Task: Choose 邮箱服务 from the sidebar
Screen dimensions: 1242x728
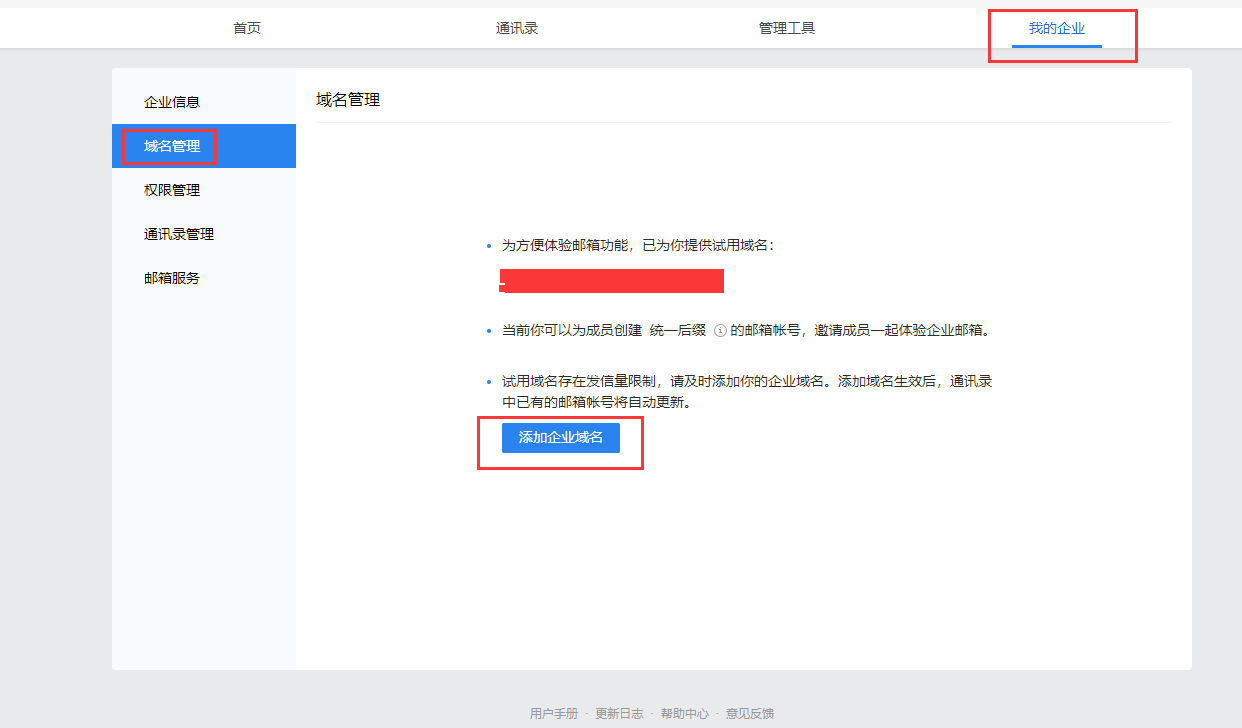Action: point(172,278)
